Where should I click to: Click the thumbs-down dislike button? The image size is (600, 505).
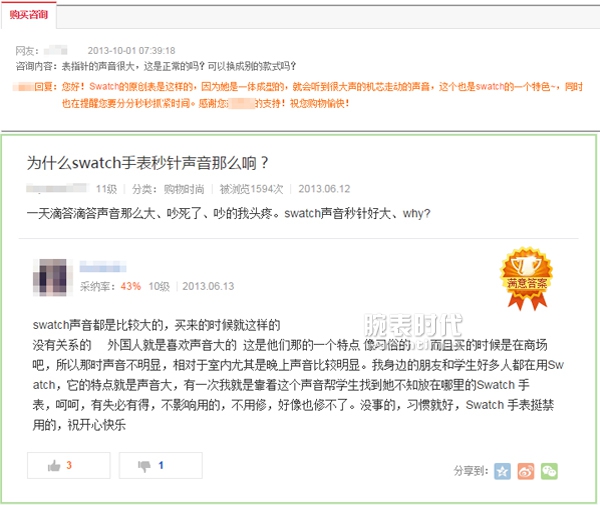pos(161,466)
